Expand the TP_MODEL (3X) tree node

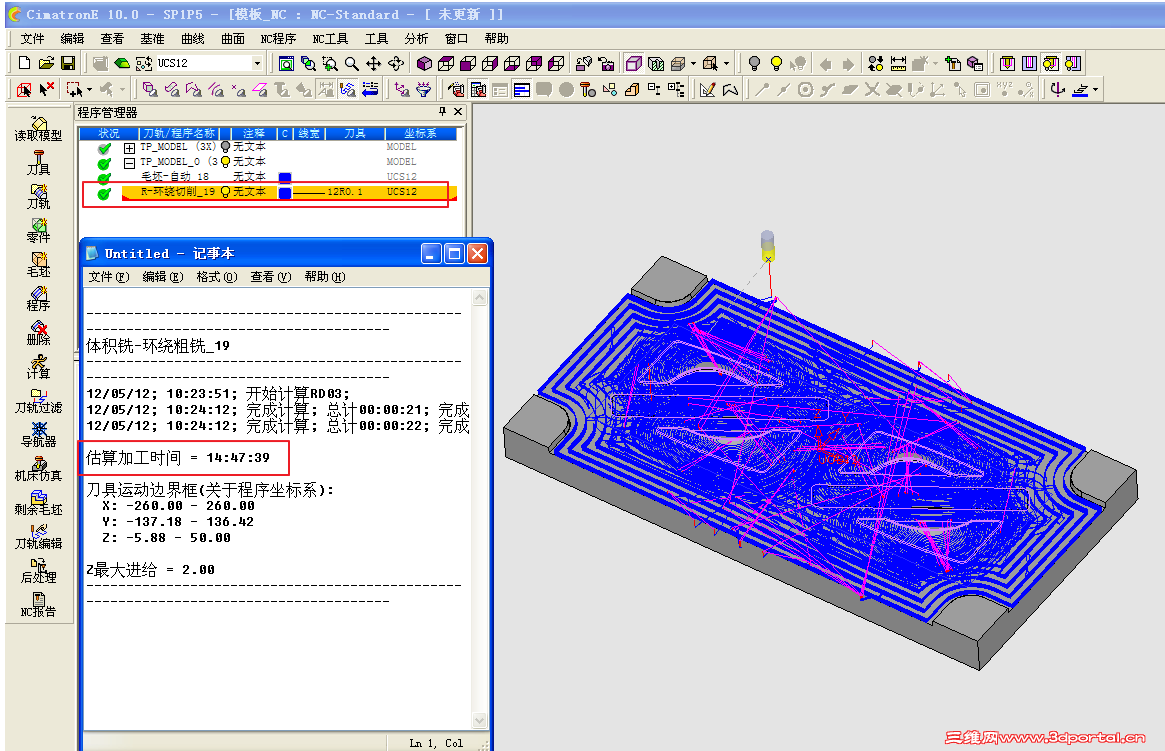click(x=129, y=148)
